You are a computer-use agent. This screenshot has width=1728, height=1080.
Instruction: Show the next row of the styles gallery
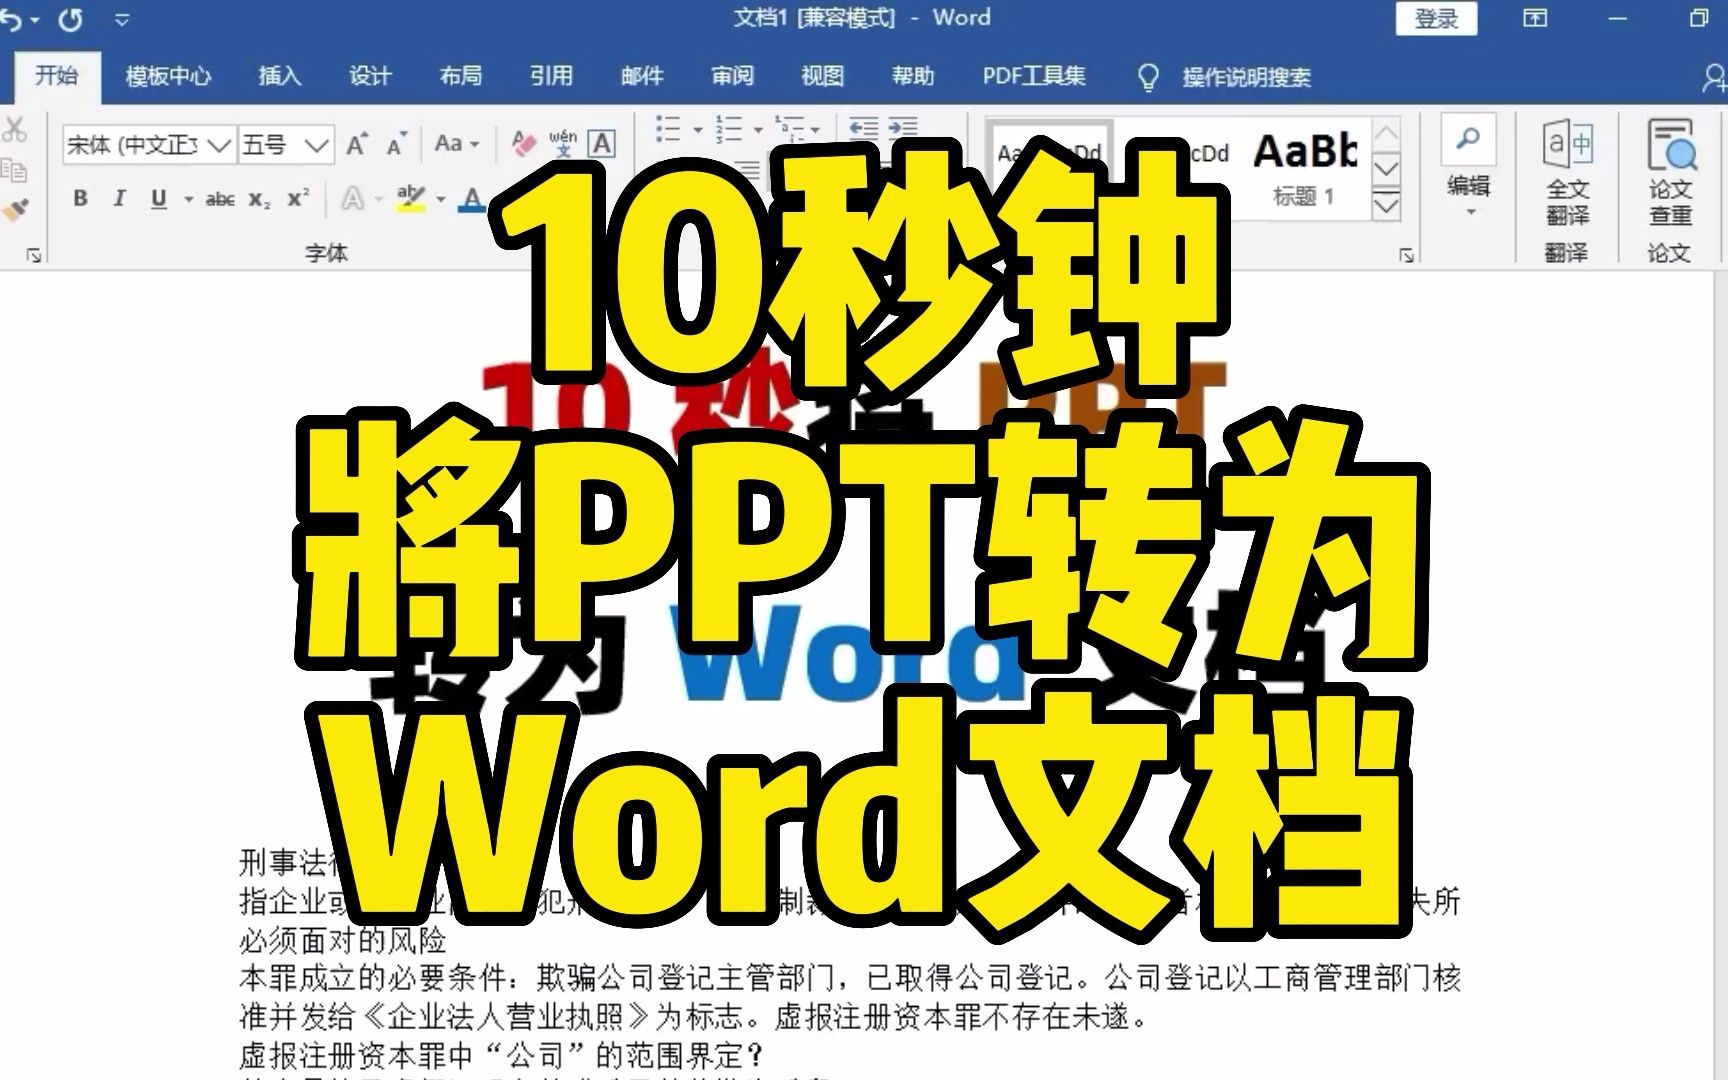[1386, 169]
